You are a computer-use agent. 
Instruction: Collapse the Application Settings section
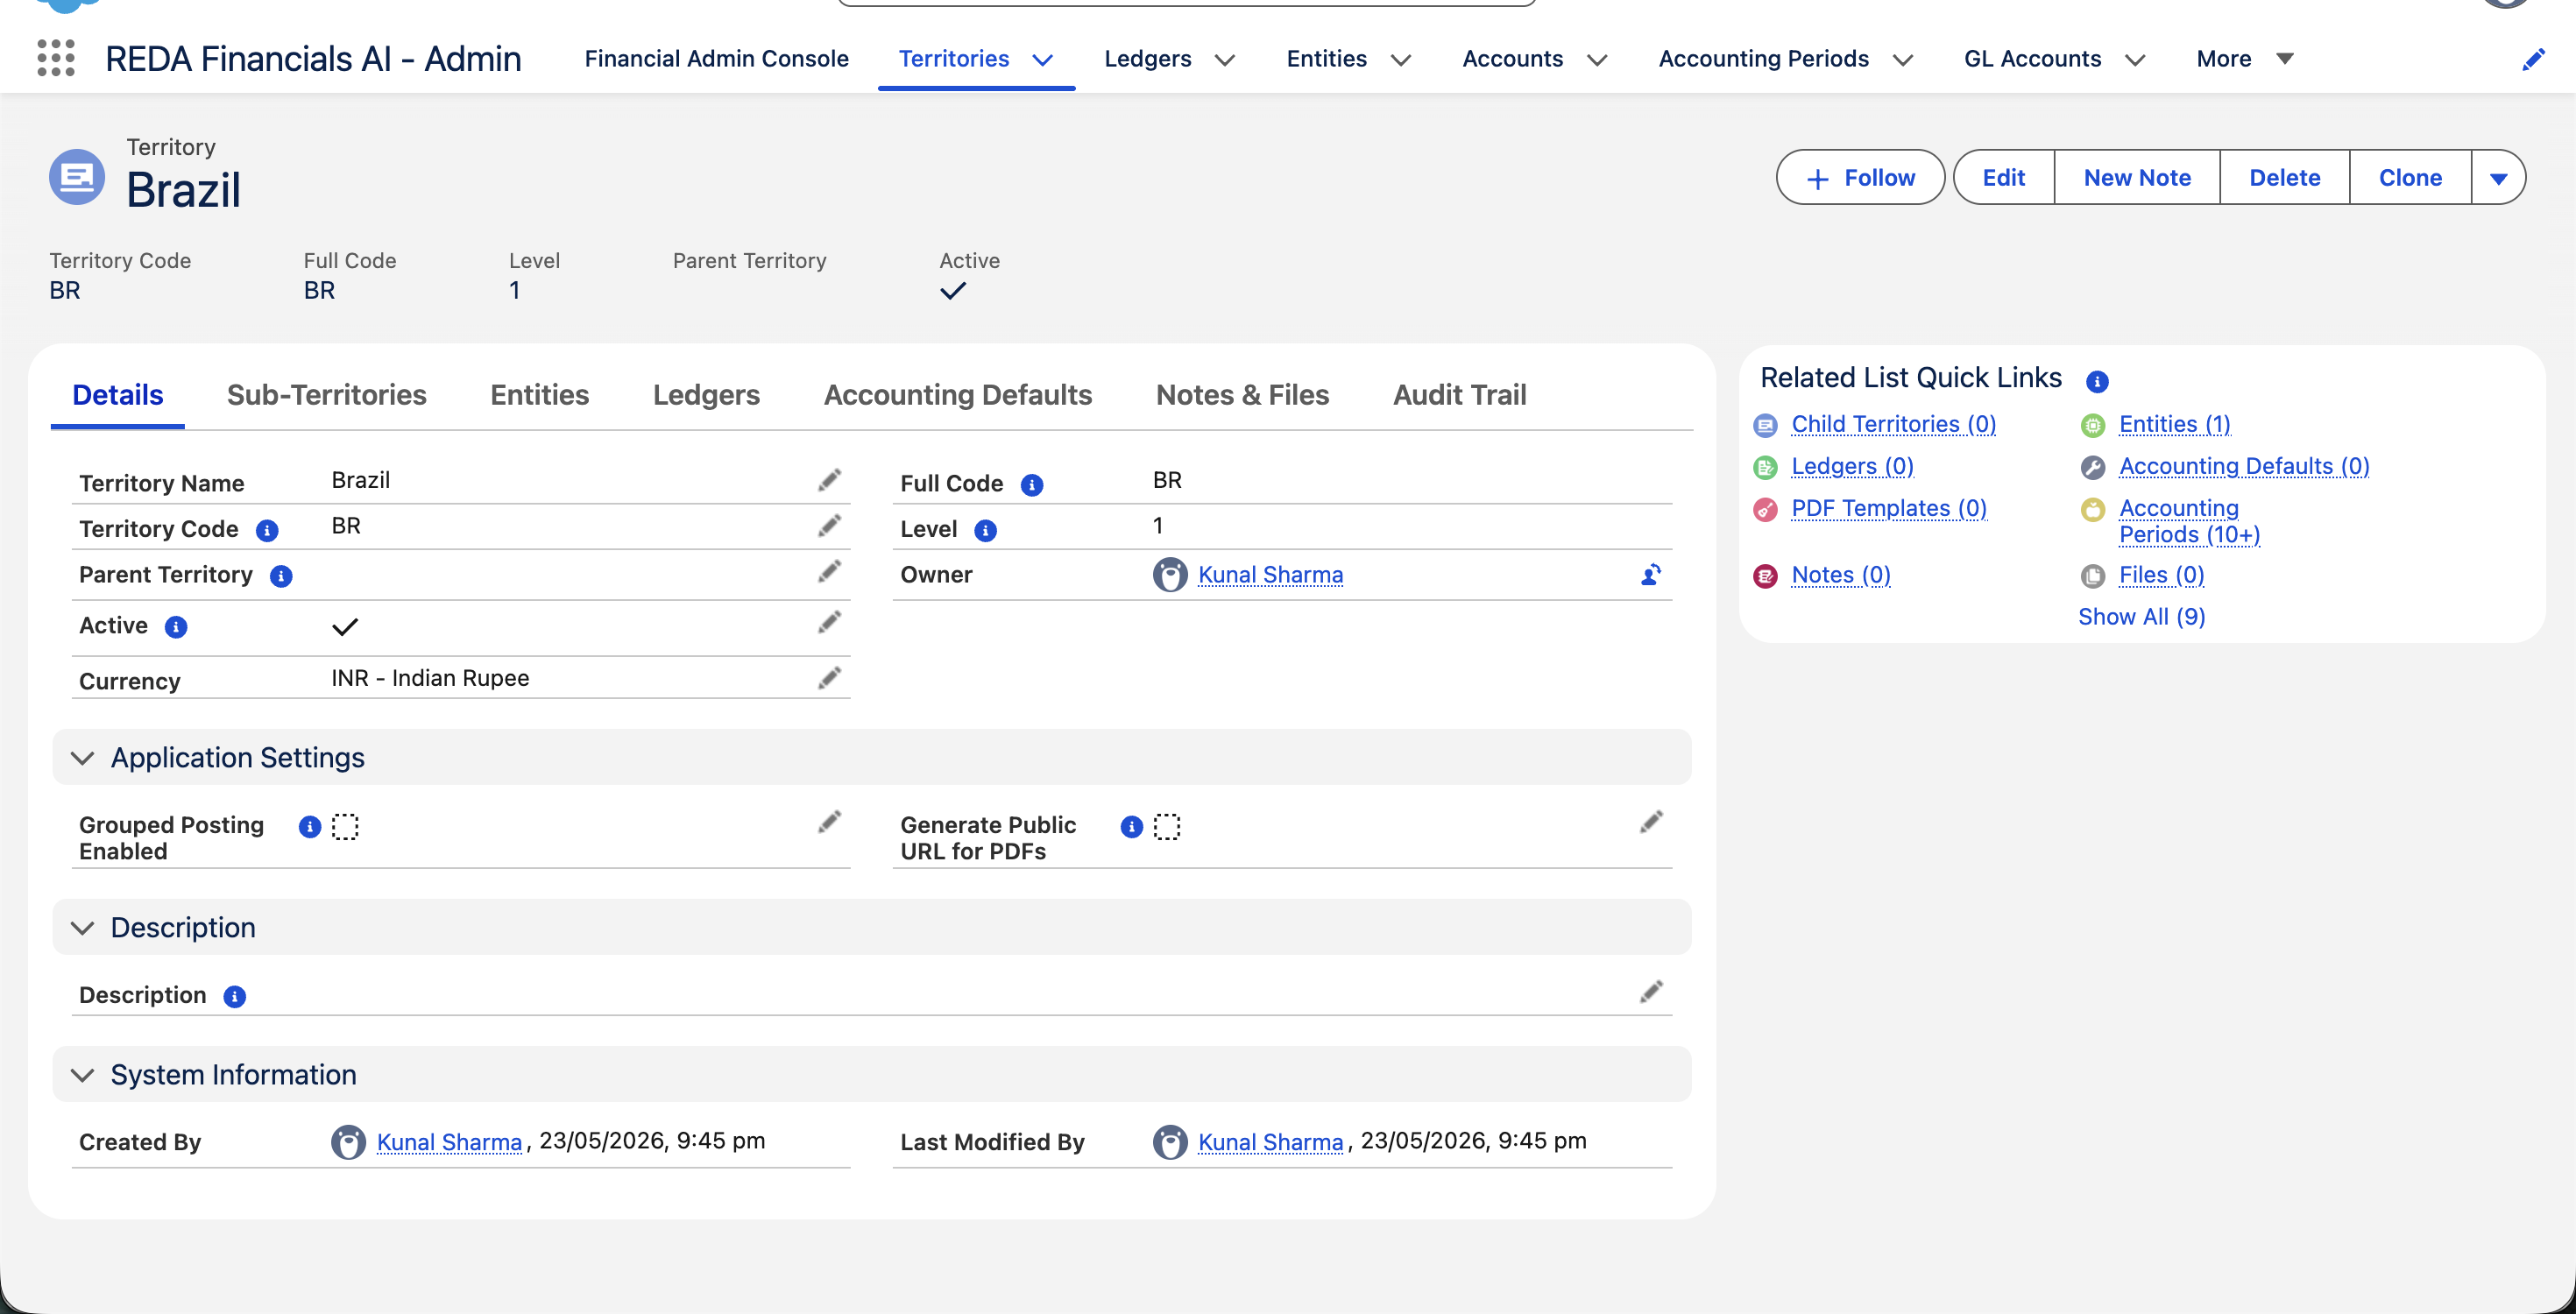coord(83,758)
